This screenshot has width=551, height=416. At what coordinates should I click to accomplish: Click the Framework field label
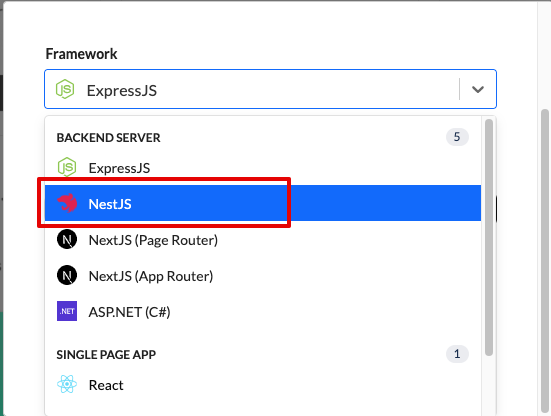(x=82, y=54)
